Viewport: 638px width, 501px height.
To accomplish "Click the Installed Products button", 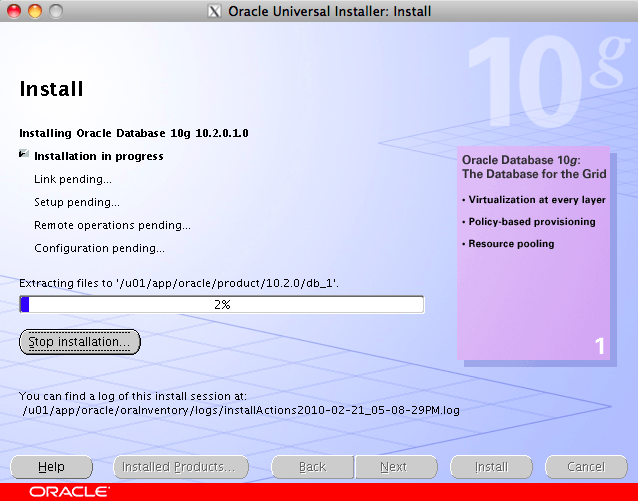I will point(178,467).
